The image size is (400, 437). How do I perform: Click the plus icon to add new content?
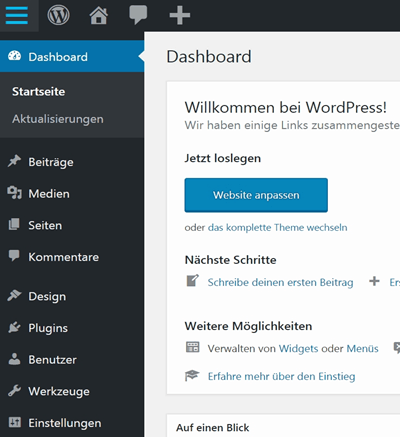pos(180,15)
